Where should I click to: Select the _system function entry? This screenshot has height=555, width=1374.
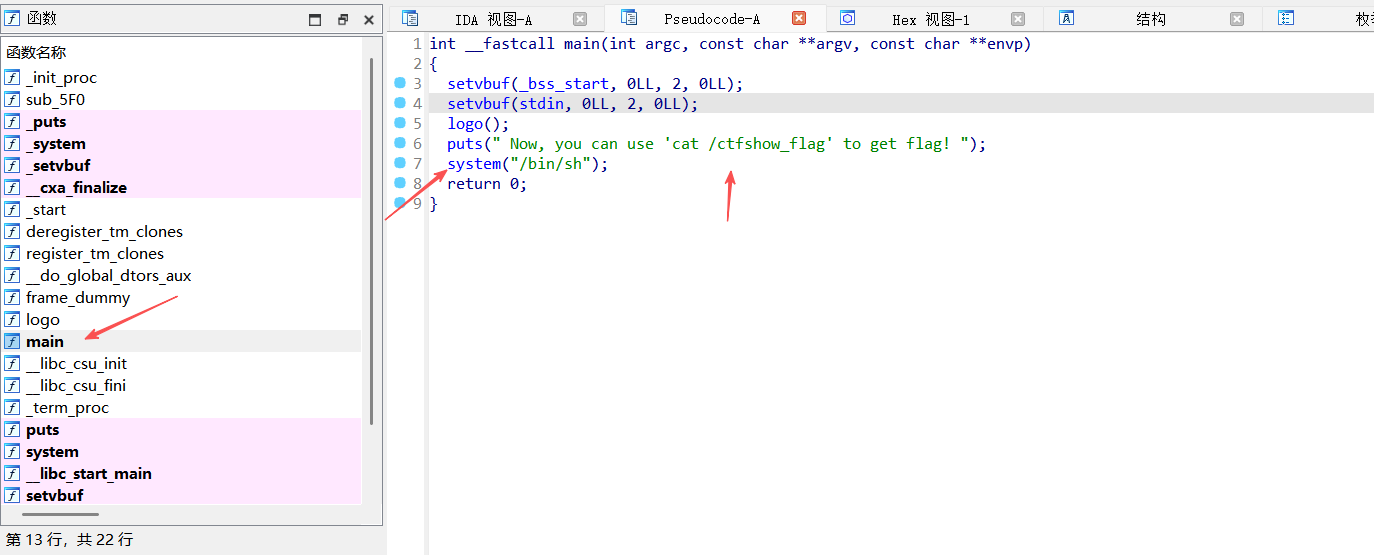56,144
